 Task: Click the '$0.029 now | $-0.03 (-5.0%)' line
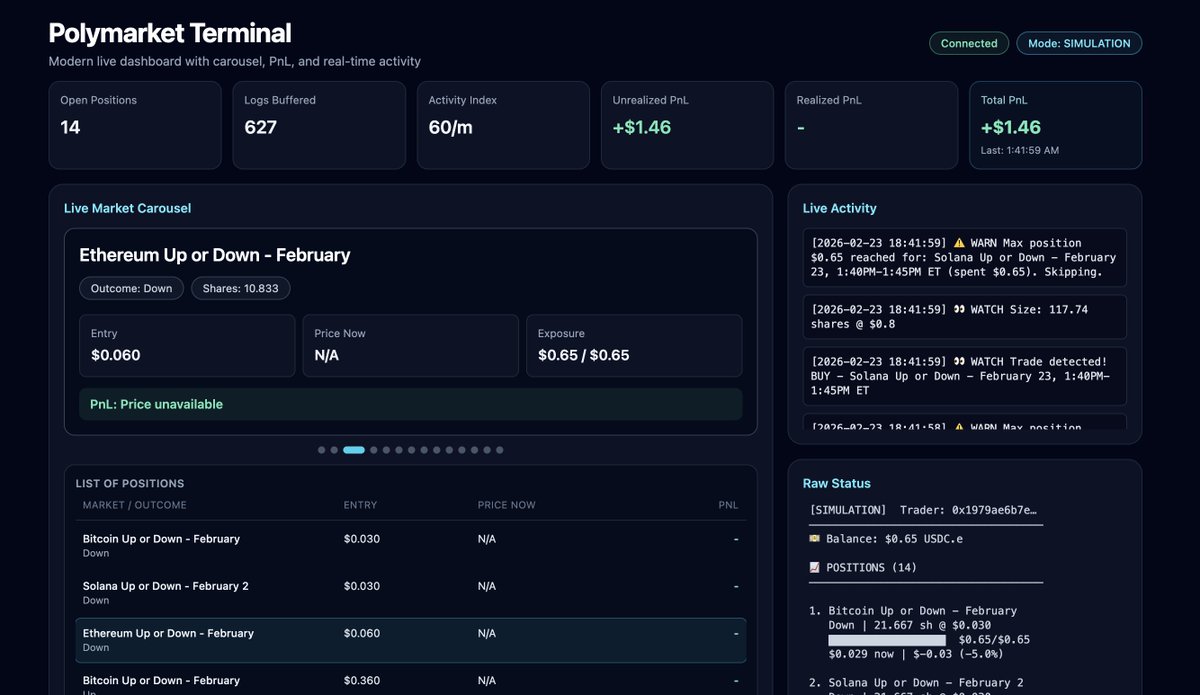[915, 654]
